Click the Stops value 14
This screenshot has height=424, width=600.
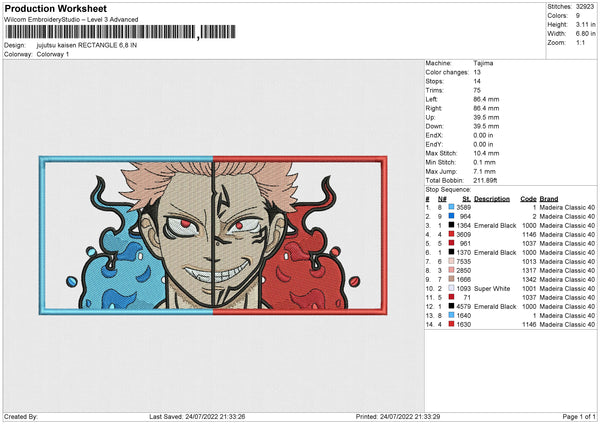pos(477,81)
